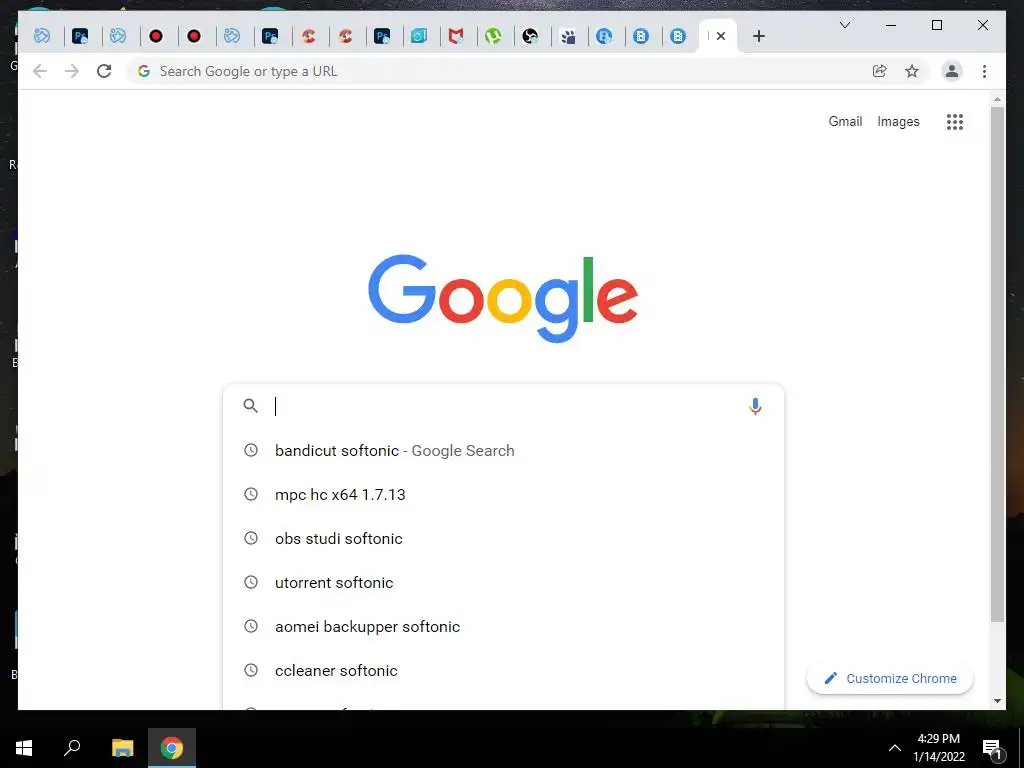1024x768 pixels.
Task: Select the 'utorrent softonic' suggestion
Action: (x=503, y=583)
